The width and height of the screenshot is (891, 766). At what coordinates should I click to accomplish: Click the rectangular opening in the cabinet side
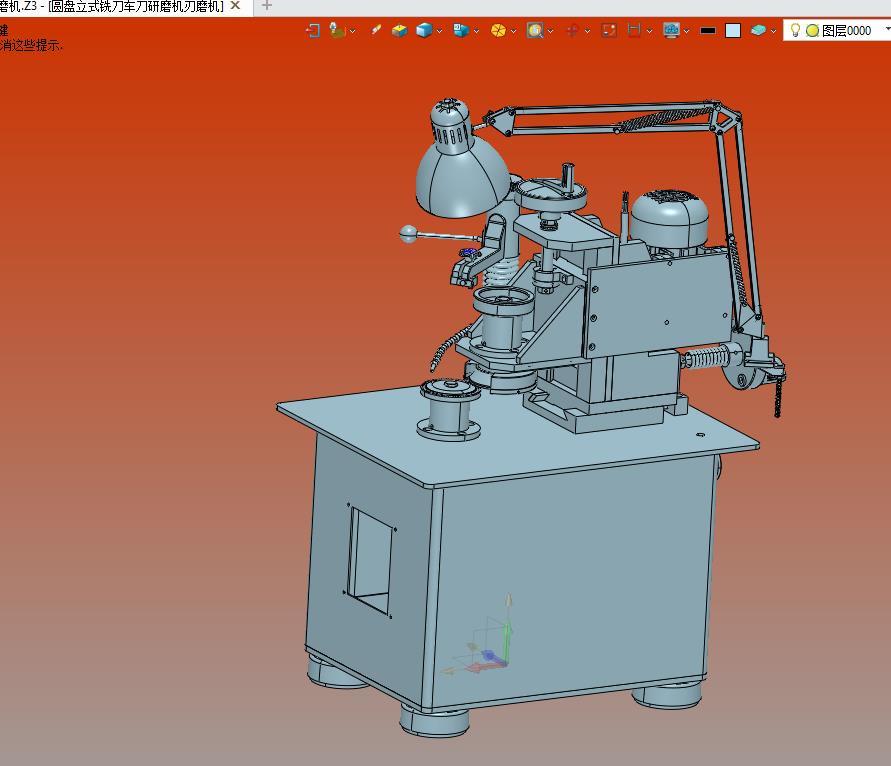(x=369, y=560)
